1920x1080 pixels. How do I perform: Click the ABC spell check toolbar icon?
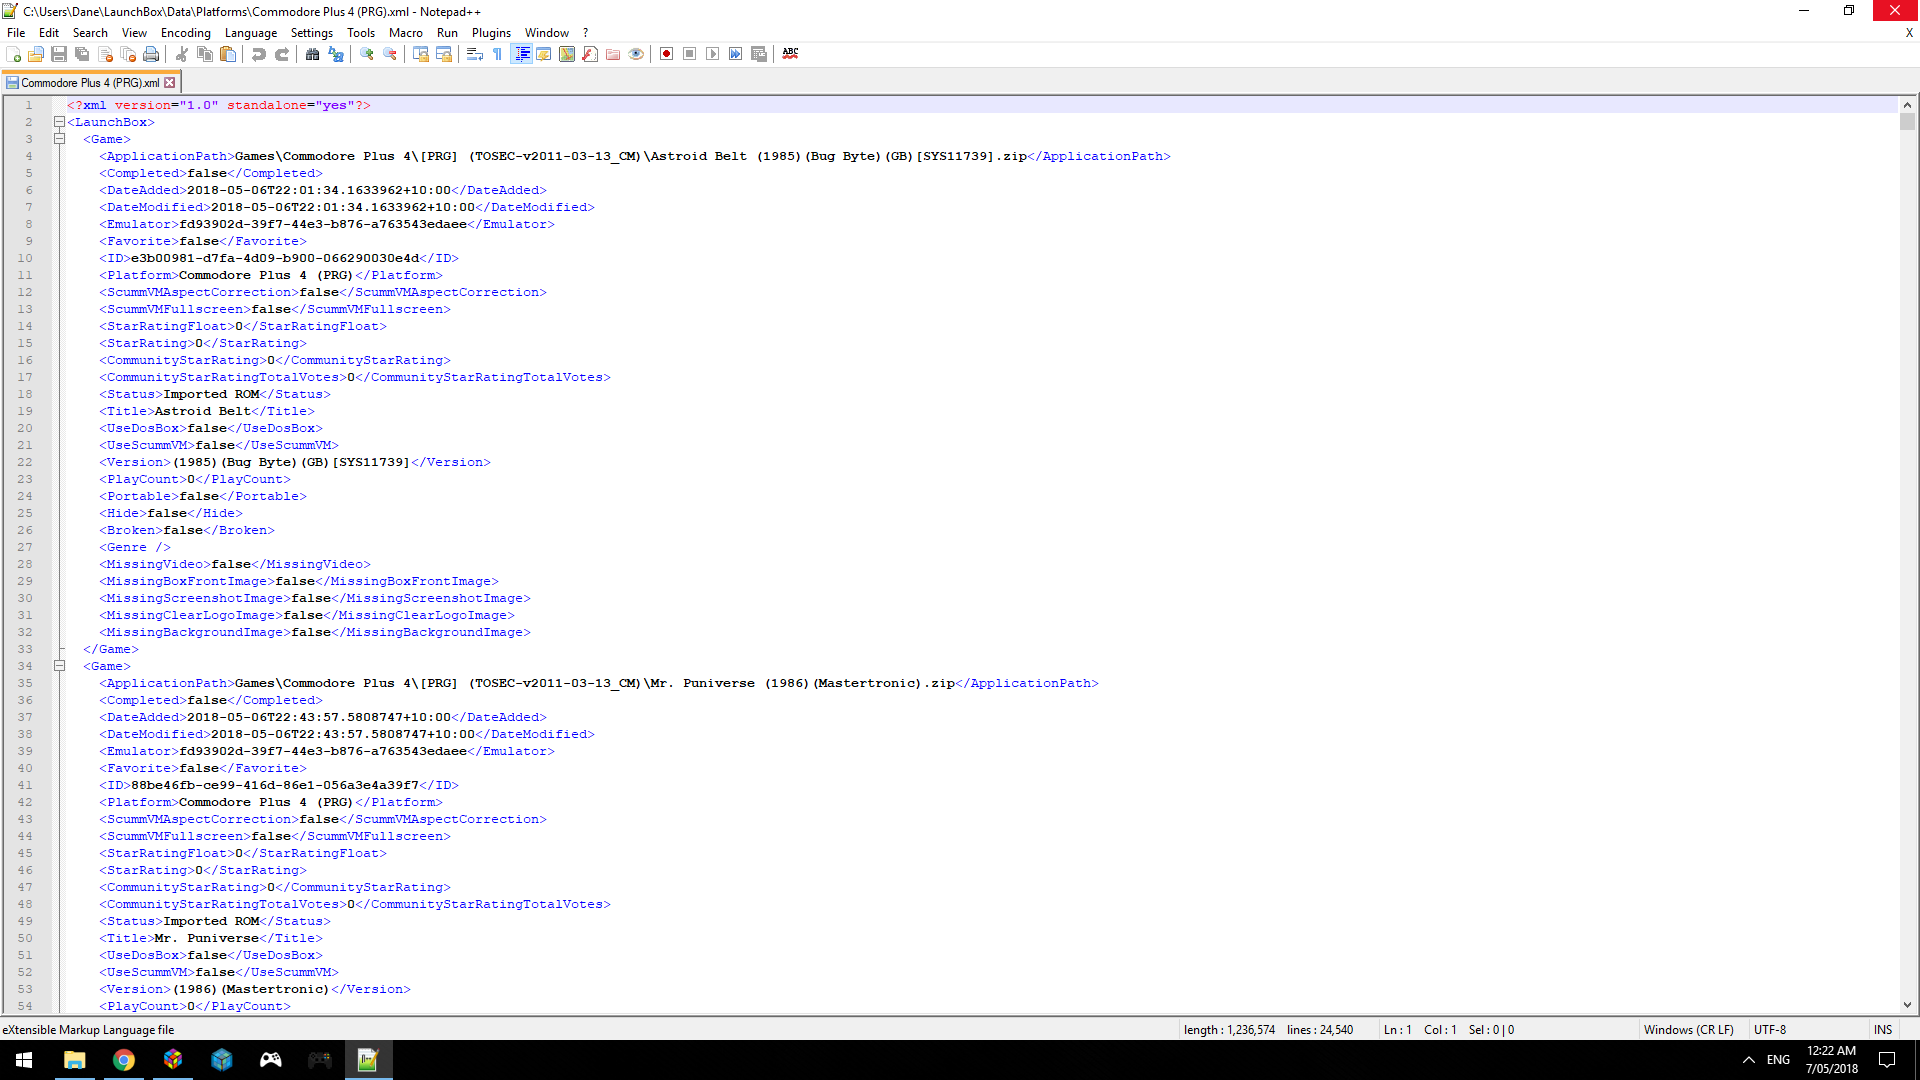[x=791, y=54]
